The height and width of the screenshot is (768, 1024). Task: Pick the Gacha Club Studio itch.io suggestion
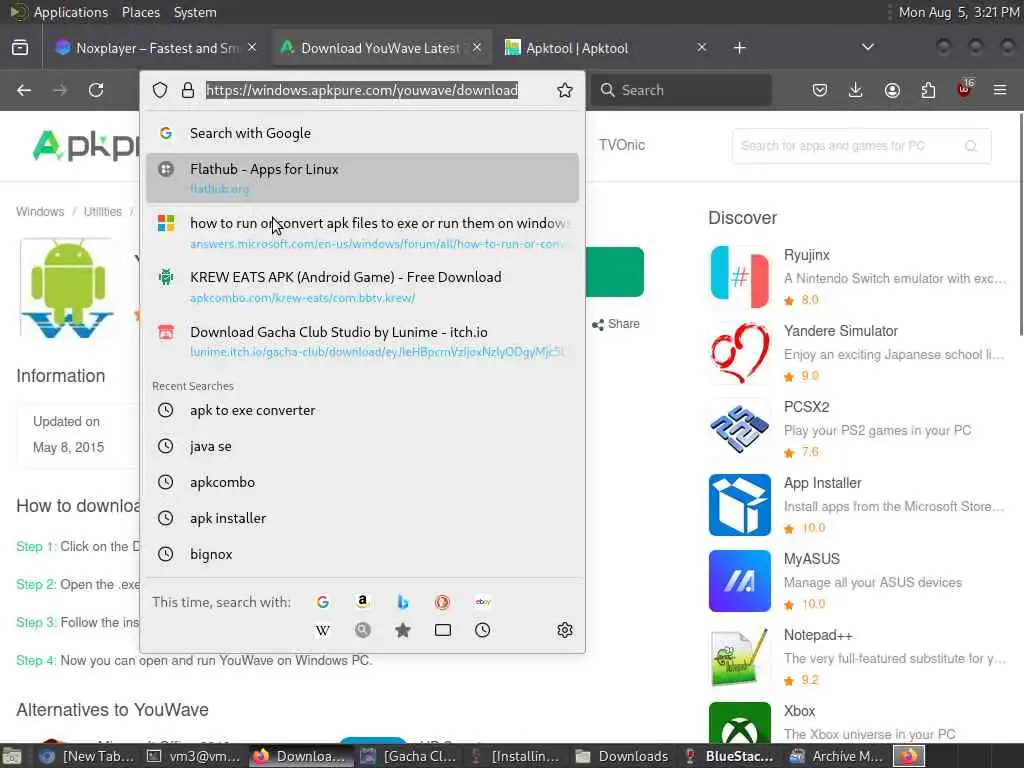point(362,341)
